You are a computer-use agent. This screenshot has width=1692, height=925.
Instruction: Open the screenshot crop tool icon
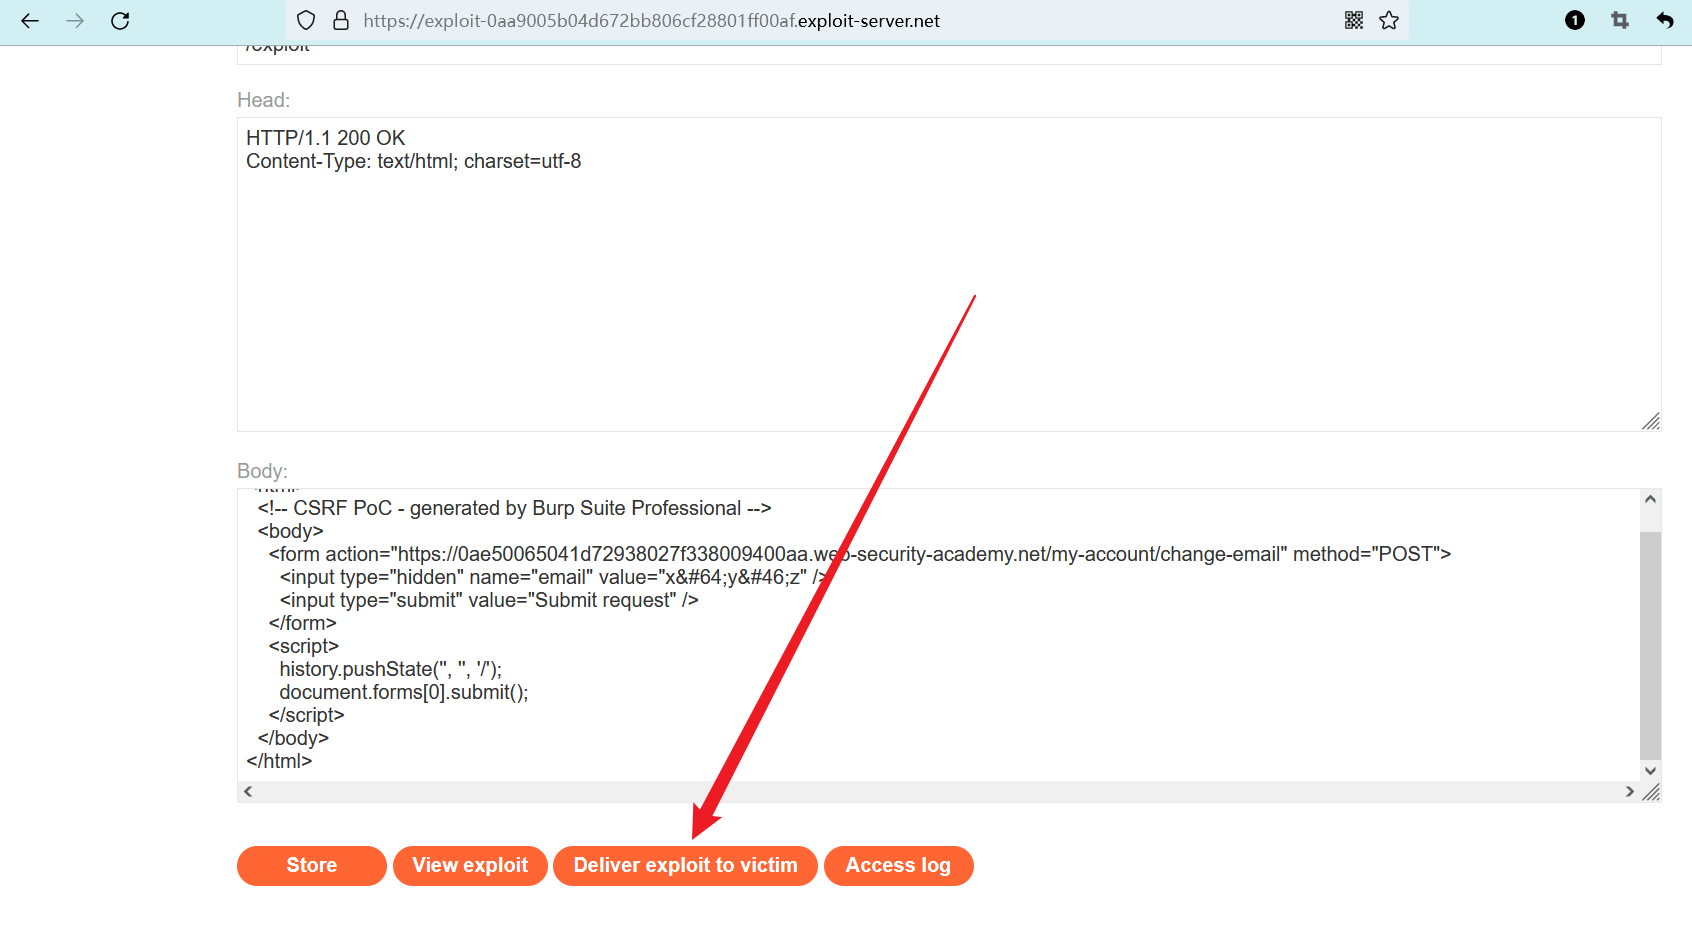click(1620, 20)
